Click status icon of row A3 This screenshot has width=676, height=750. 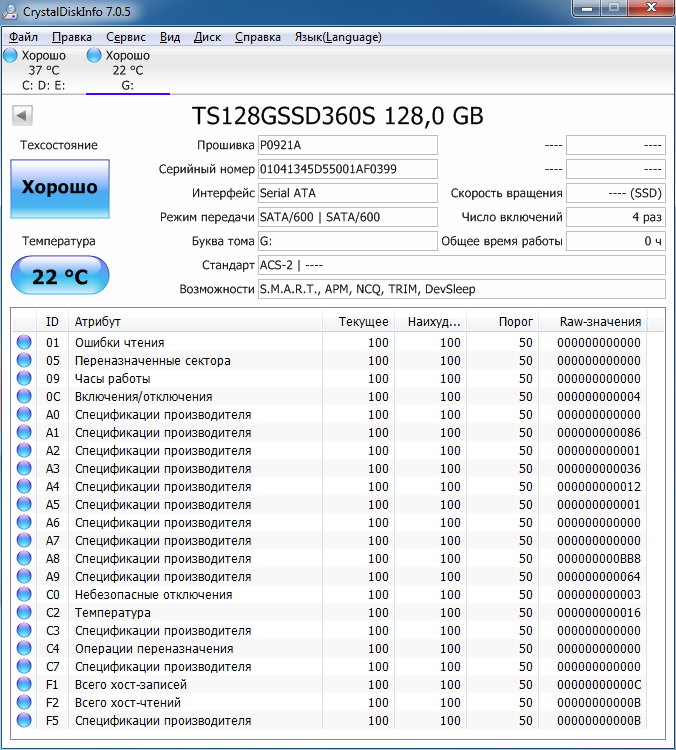pyautogui.click(x=24, y=468)
